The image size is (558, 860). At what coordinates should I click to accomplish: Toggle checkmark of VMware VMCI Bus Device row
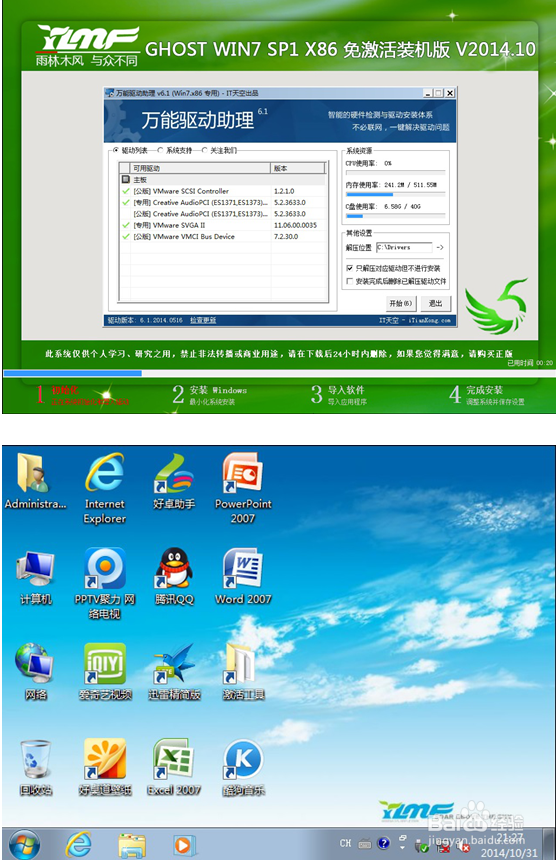[x=126, y=236]
